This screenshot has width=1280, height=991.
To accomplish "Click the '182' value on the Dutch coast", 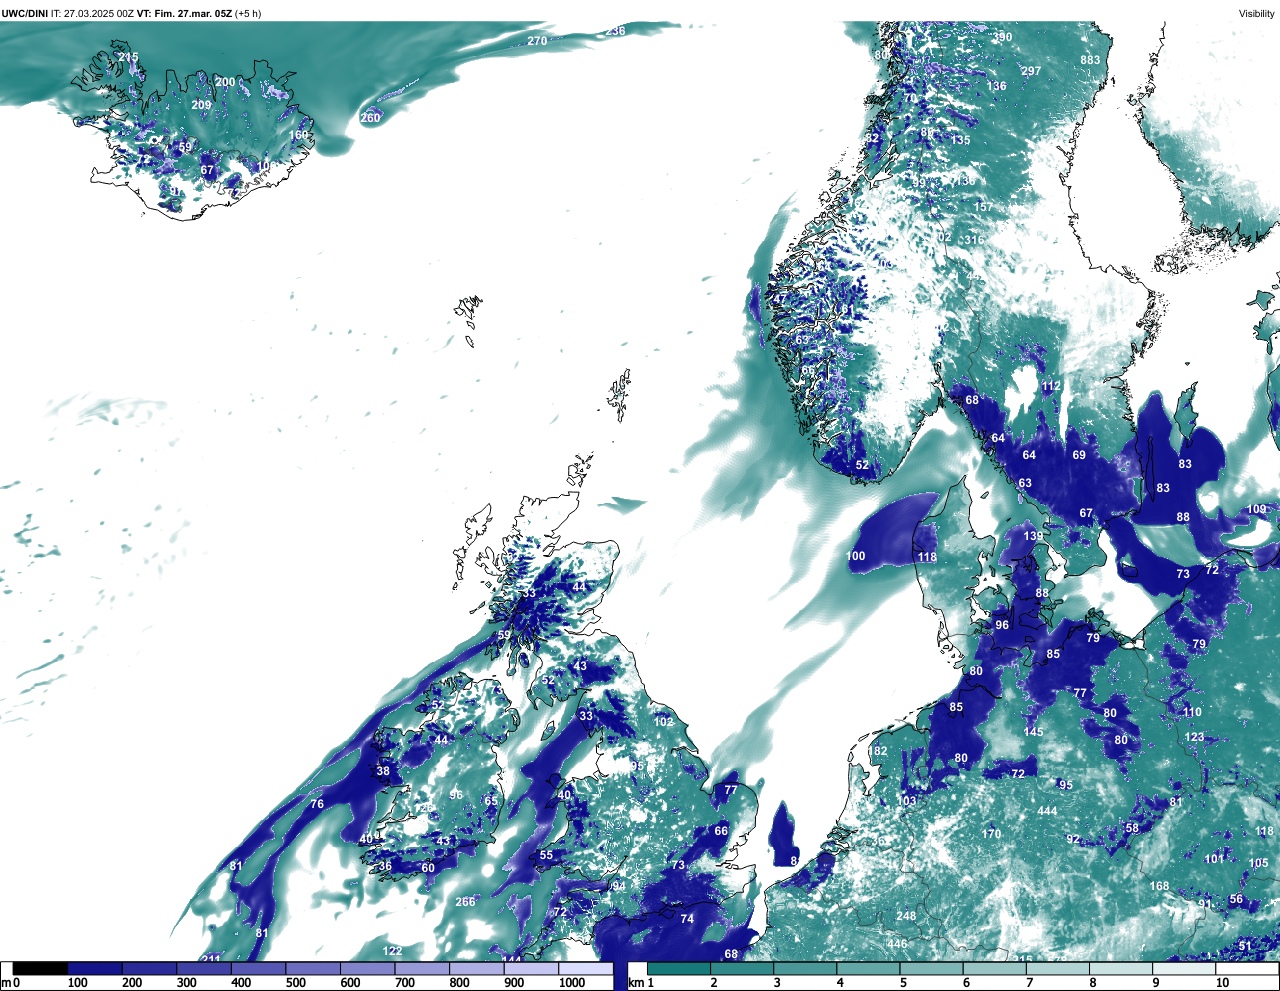I will tap(878, 751).
